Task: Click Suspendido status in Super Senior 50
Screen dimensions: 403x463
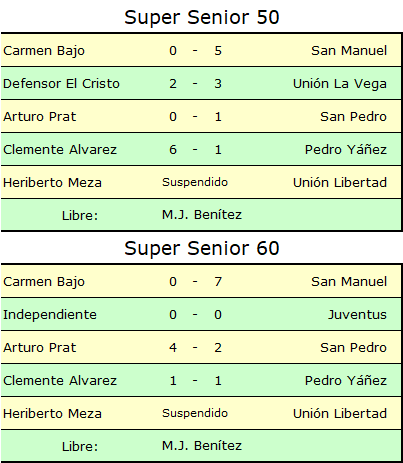Action: (195, 182)
